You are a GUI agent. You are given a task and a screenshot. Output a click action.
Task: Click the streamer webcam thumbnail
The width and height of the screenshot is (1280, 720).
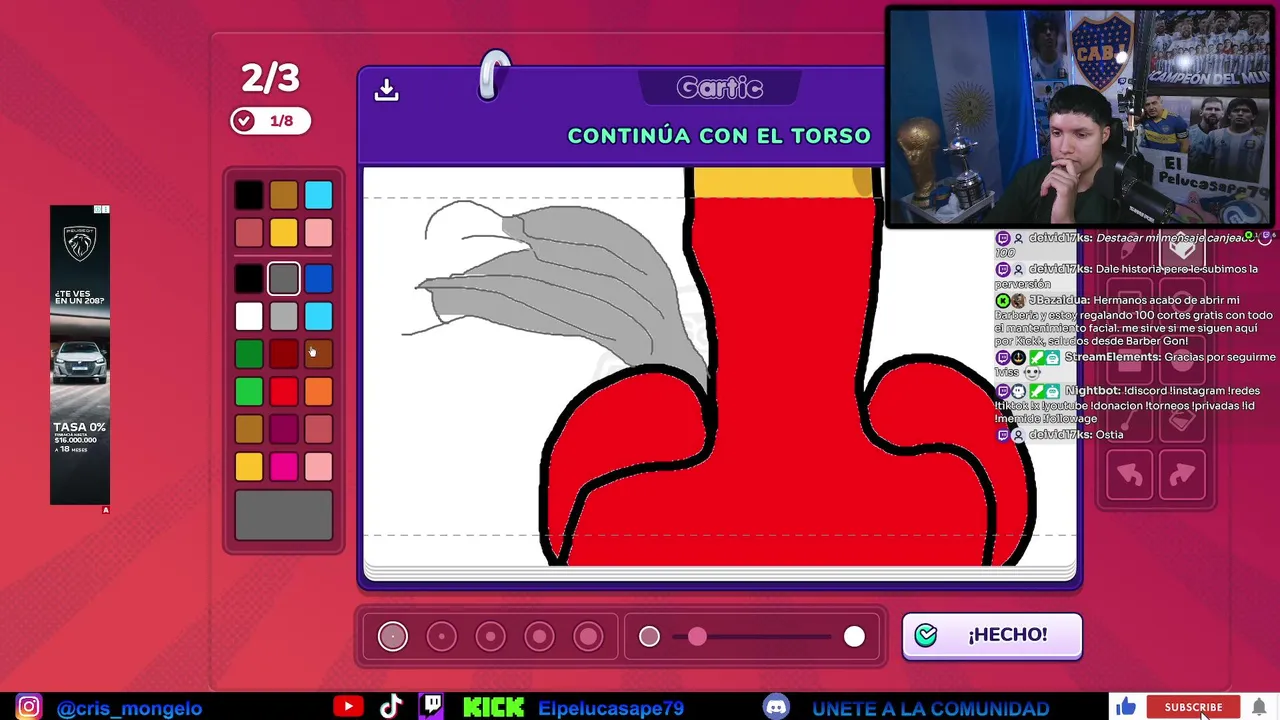pos(1079,118)
